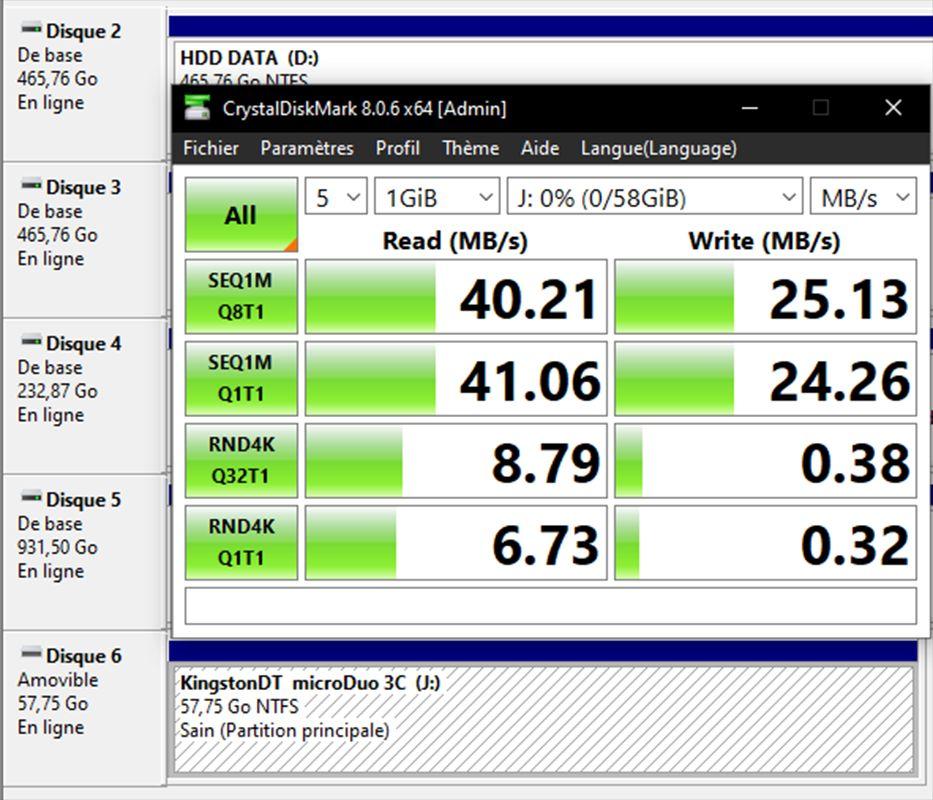The image size is (933, 800).
Task: Run all benchmarks with the All button
Action: (x=241, y=215)
